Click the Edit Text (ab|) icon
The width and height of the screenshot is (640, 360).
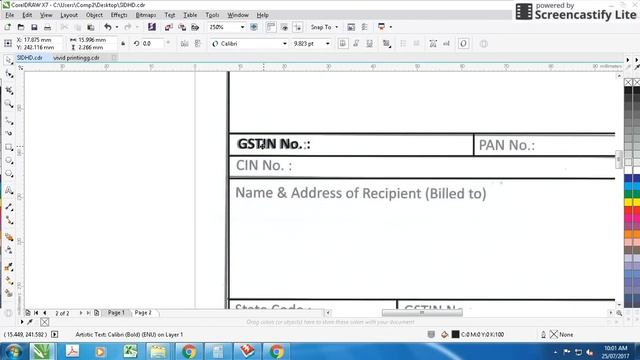click(x=447, y=43)
